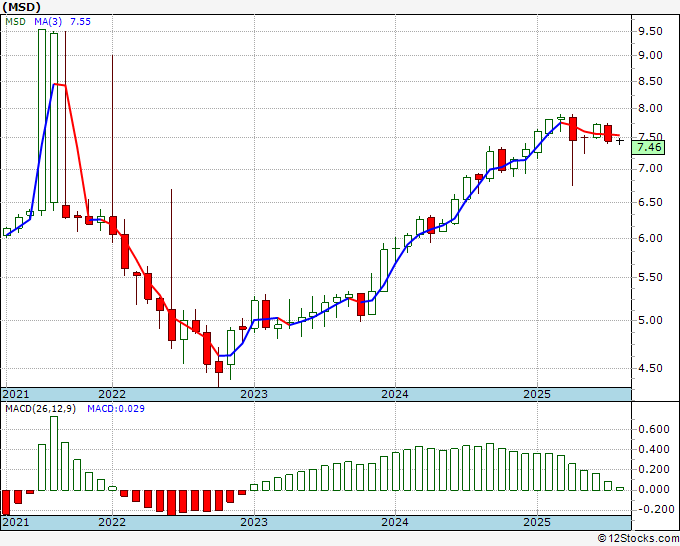Click the MACD:0.029 value
Viewport: 680px width, 546px height.
(x=116, y=409)
